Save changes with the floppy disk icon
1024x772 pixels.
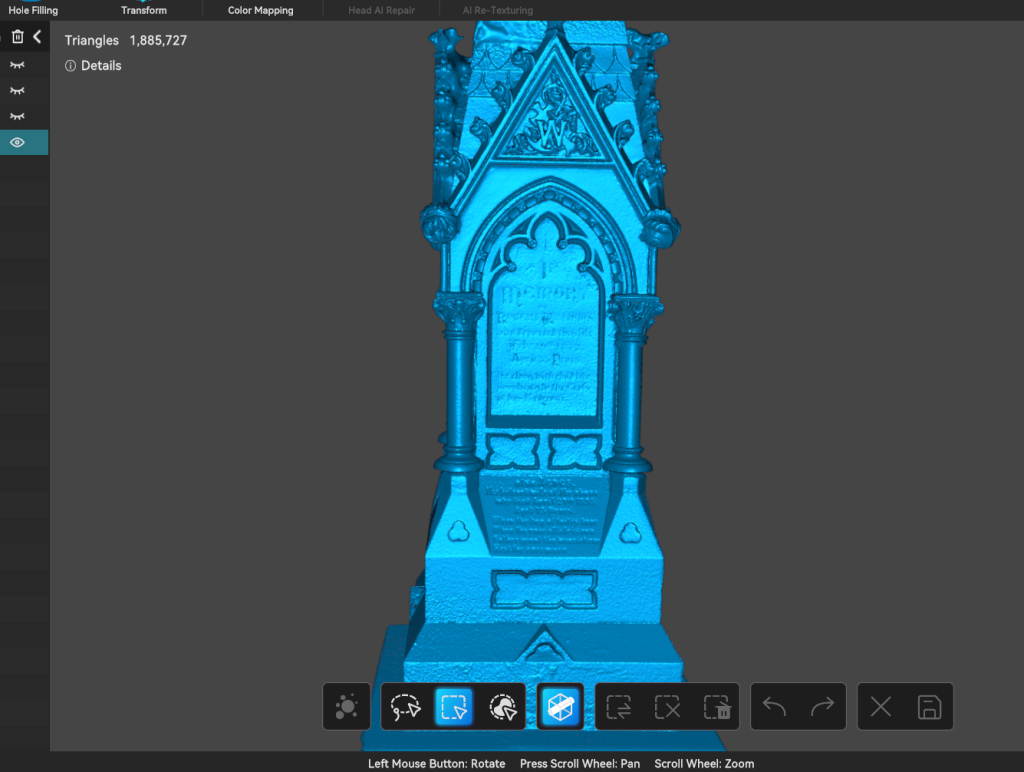[929, 708]
